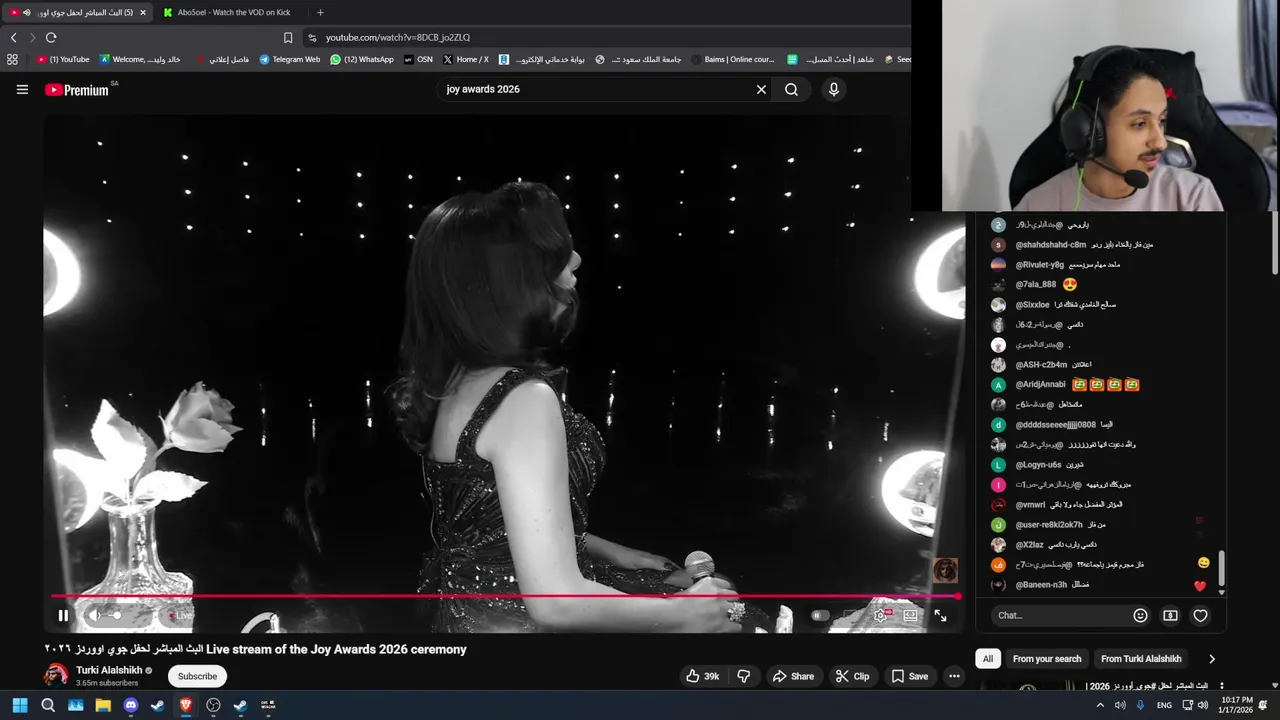The height and width of the screenshot is (720, 1280).
Task: Select From your search chip
Action: pos(1047,659)
